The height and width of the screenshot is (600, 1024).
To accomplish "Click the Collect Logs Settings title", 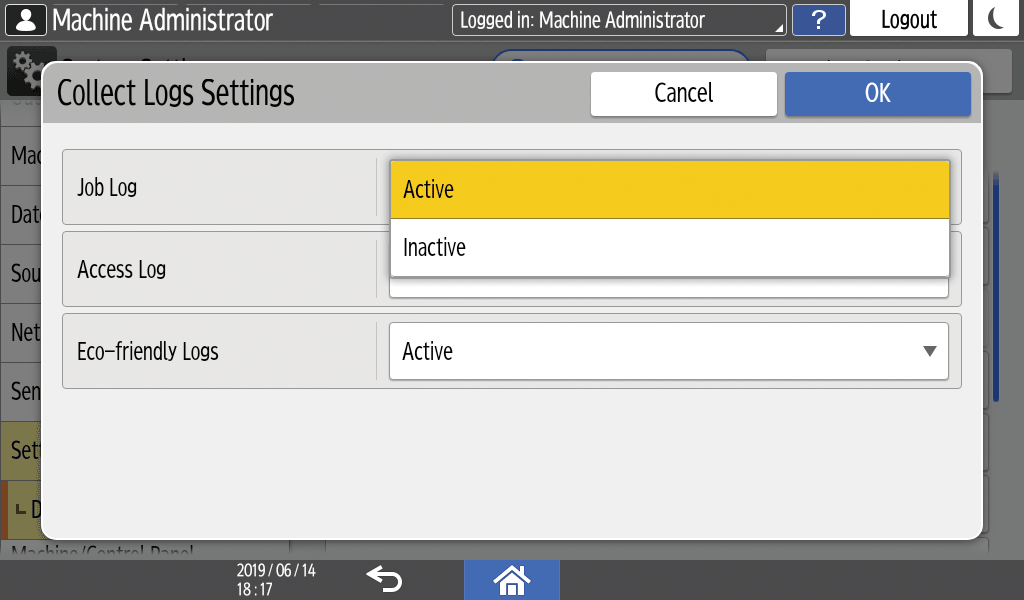I will click(x=176, y=93).
